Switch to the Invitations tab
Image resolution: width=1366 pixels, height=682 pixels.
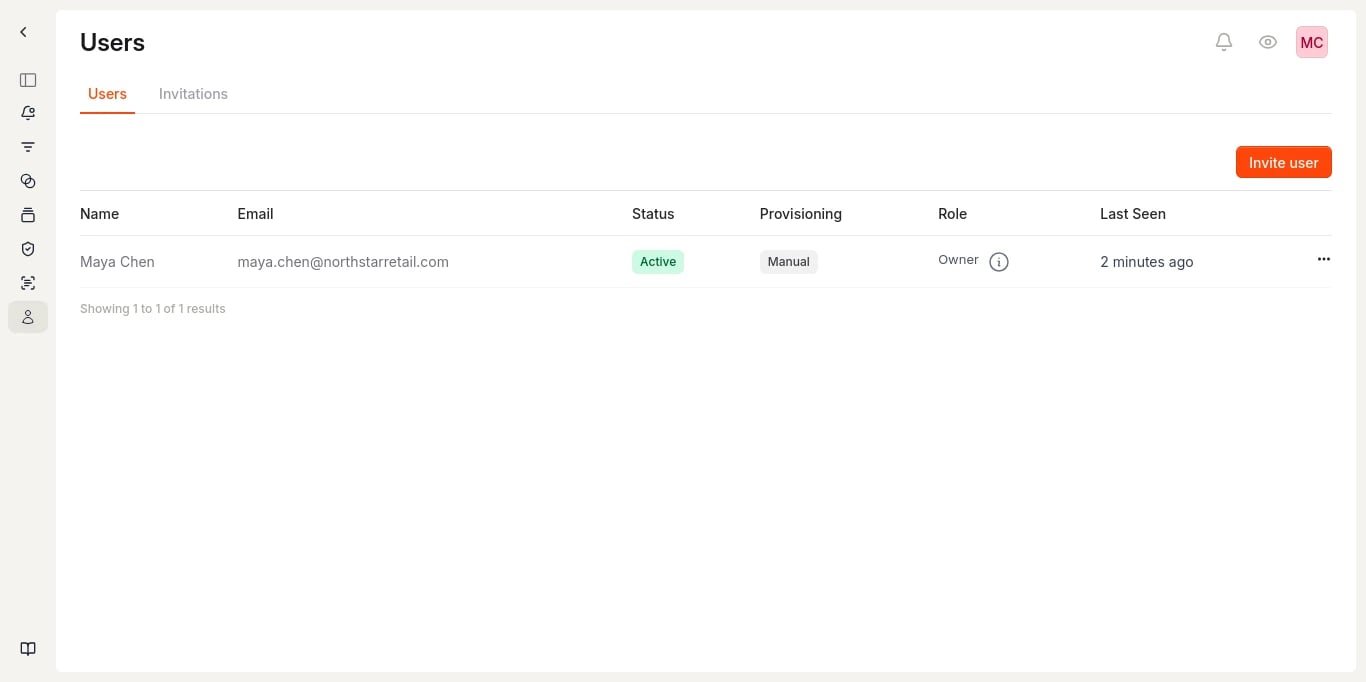point(193,94)
